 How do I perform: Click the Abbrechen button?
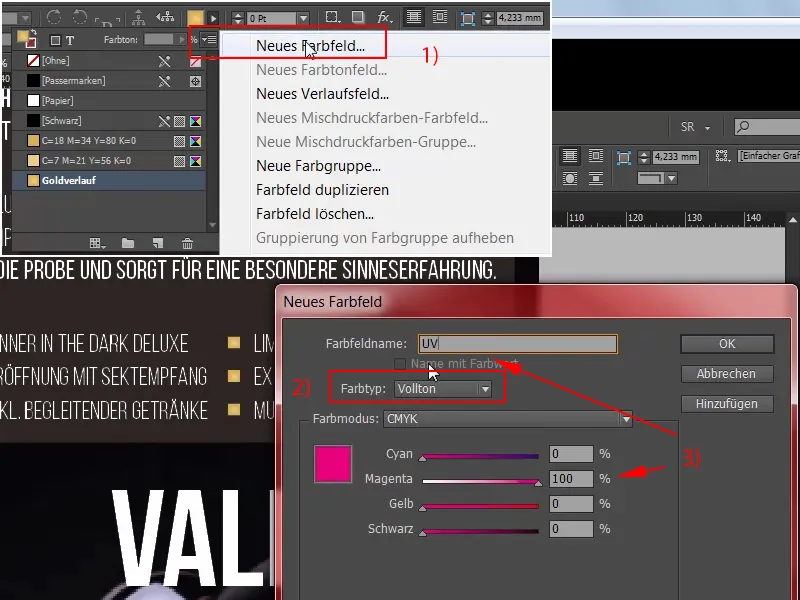point(727,374)
